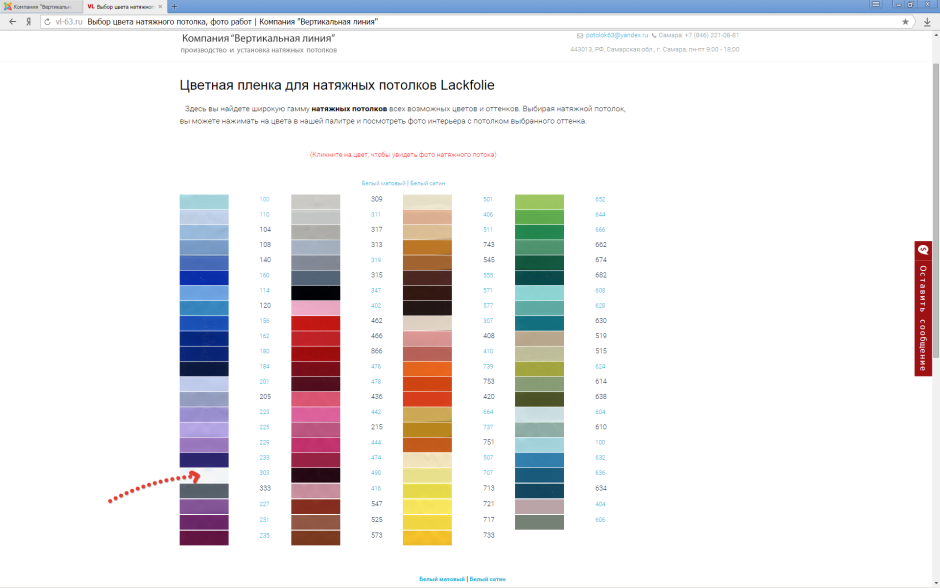Image resolution: width=940 pixels, height=588 pixels.
Task: Click the color number link 402
Action: (x=376, y=306)
